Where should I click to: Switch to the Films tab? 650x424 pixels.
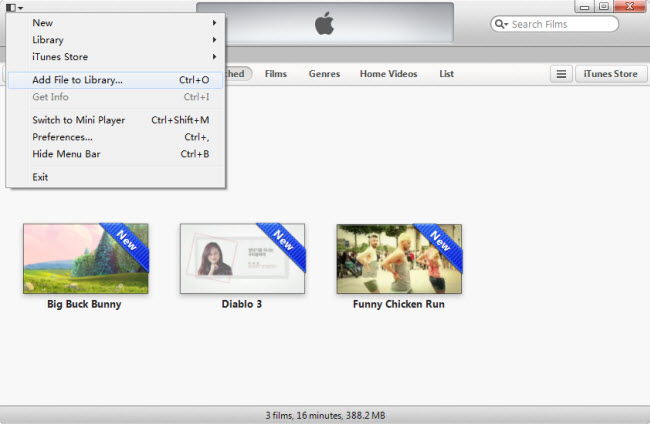276,74
